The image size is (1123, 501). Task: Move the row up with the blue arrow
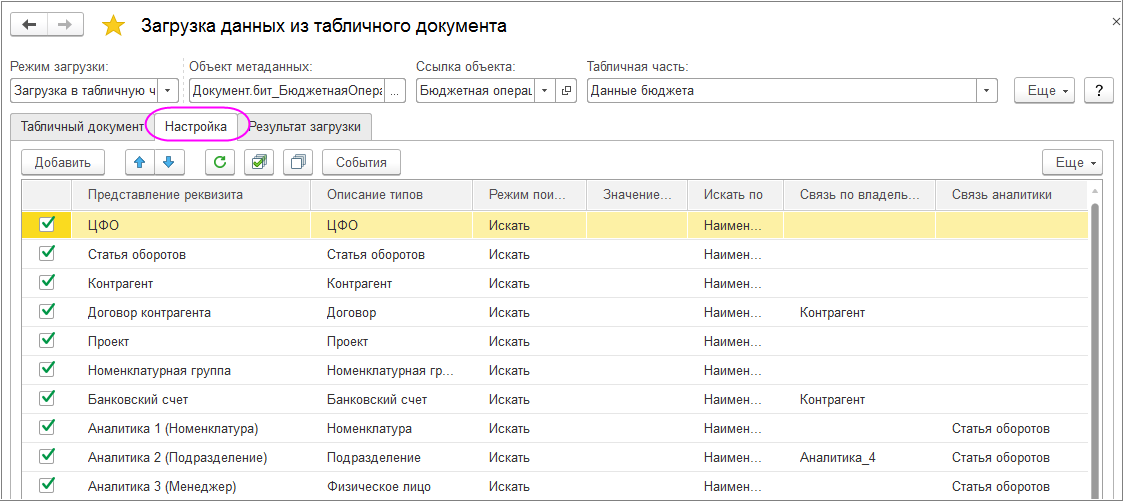click(x=140, y=162)
